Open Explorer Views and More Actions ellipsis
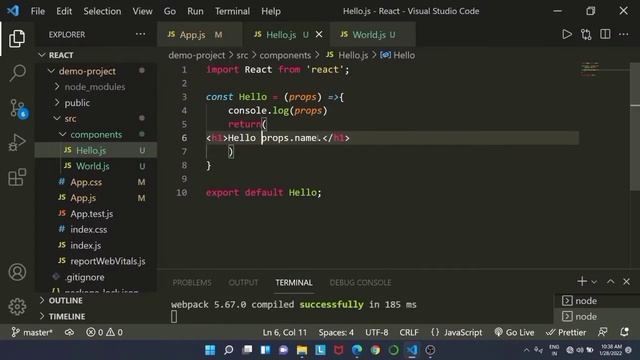Viewport: 640px width, 360px height. tap(140, 34)
